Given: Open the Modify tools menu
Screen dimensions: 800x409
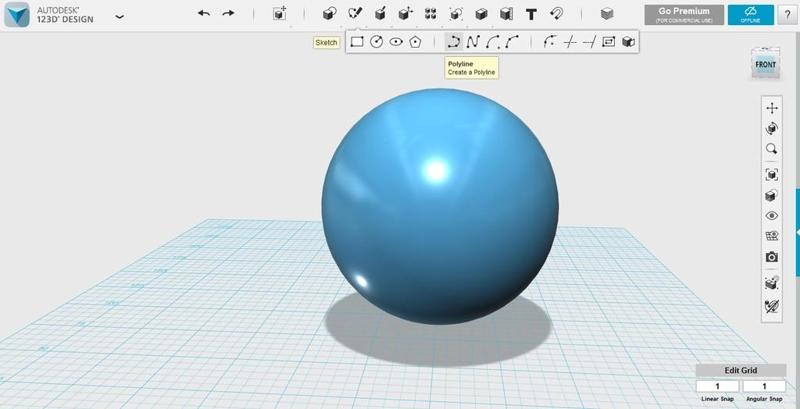Looking at the screenshot, I should 406,14.
